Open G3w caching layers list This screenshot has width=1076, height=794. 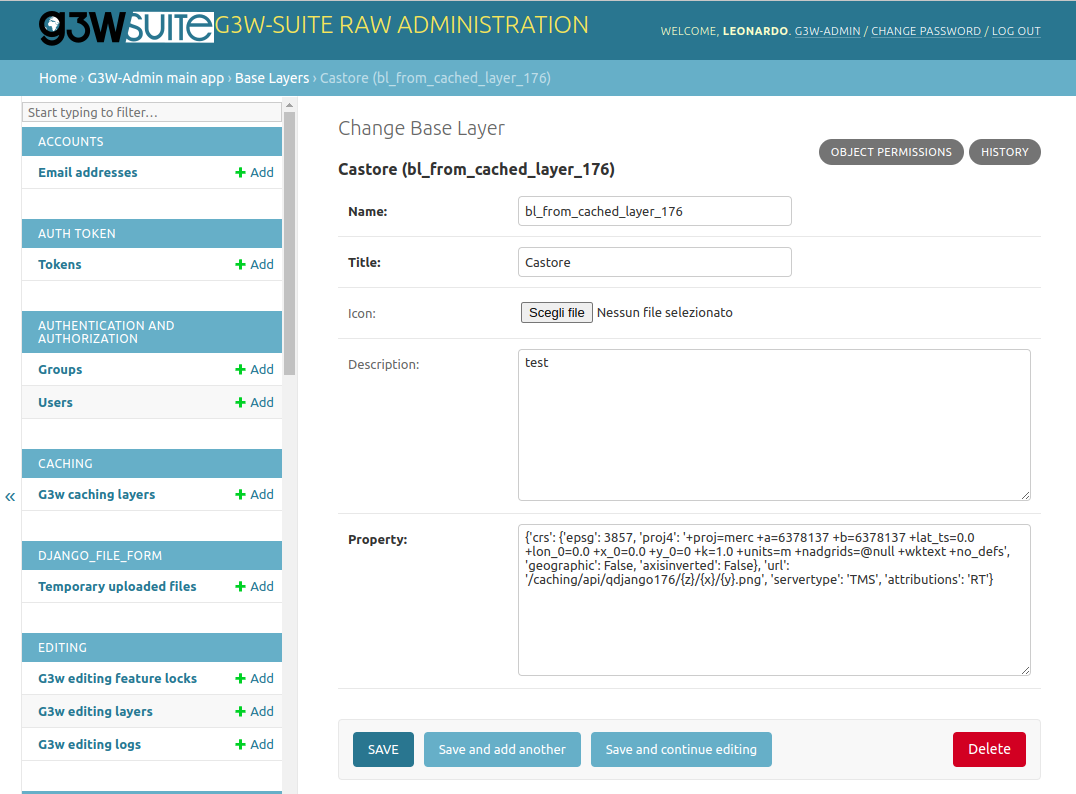pyautogui.click(x=97, y=494)
